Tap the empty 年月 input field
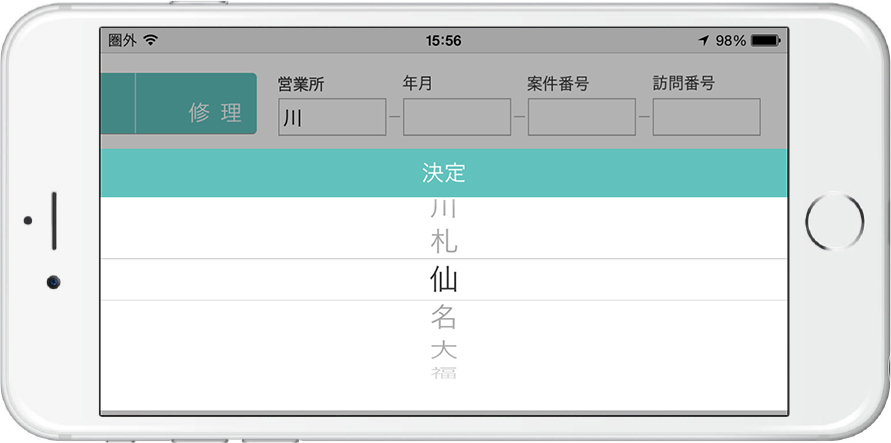891x443 pixels. [x=457, y=117]
